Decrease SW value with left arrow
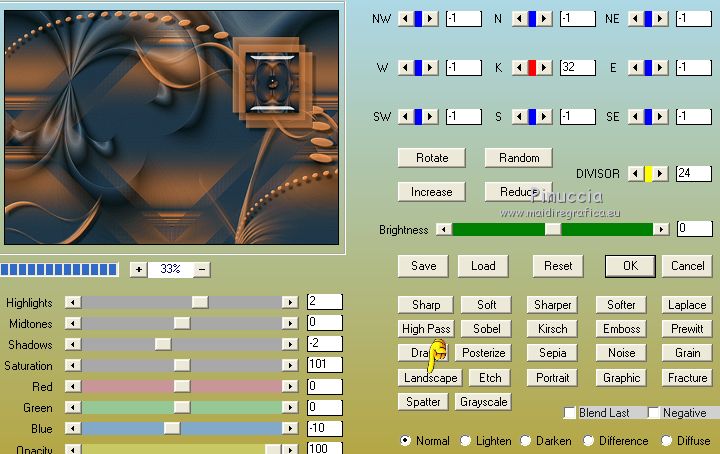 tap(405, 117)
